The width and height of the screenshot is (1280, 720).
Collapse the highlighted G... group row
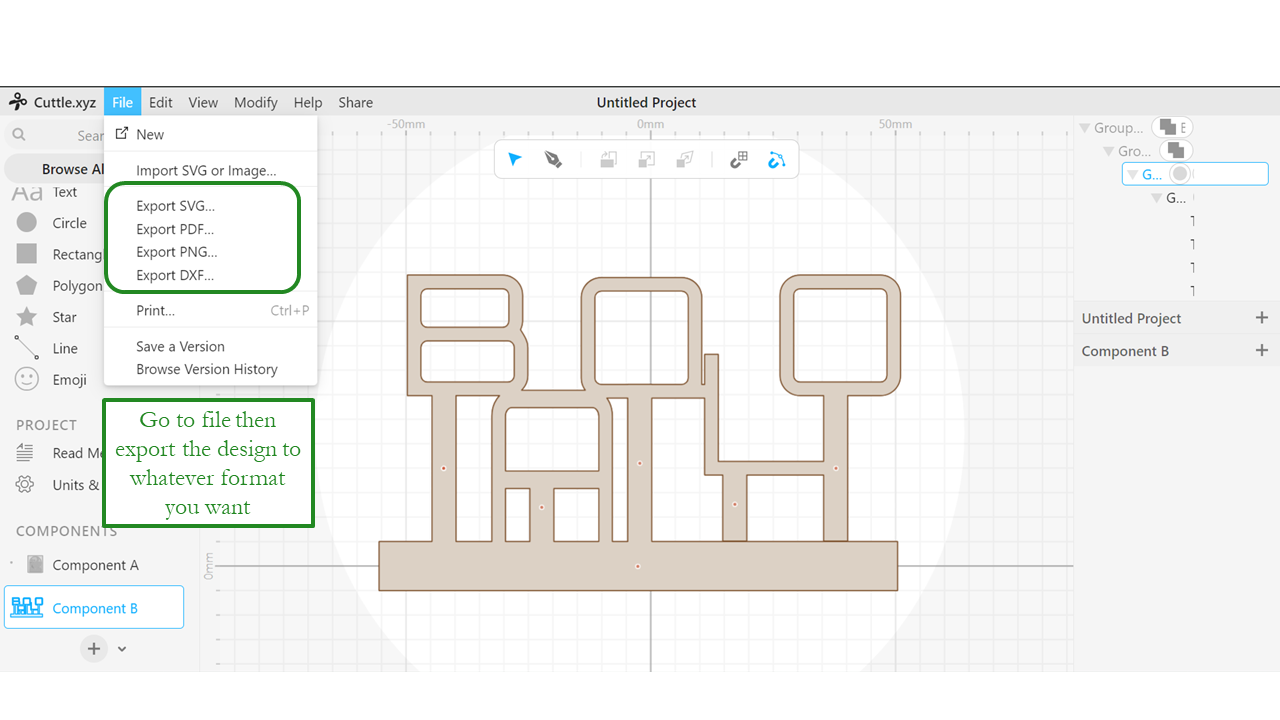pyautogui.click(x=1132, y=174)
